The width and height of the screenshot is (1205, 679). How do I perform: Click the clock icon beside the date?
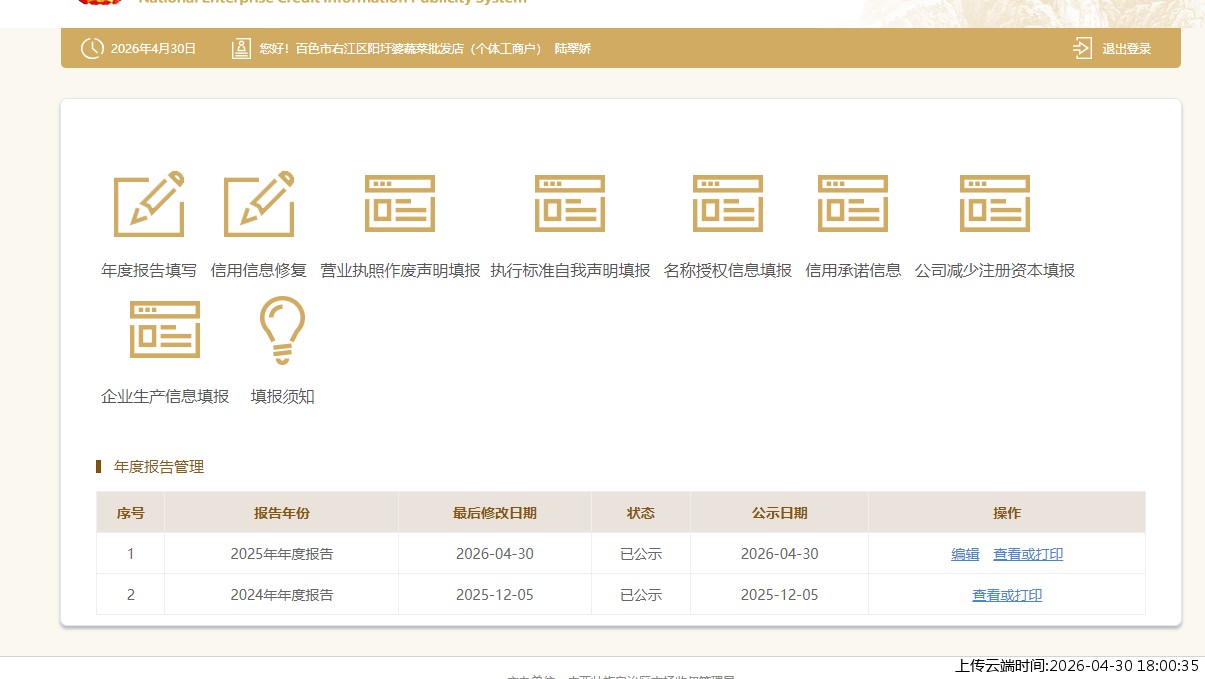(92, 48)
